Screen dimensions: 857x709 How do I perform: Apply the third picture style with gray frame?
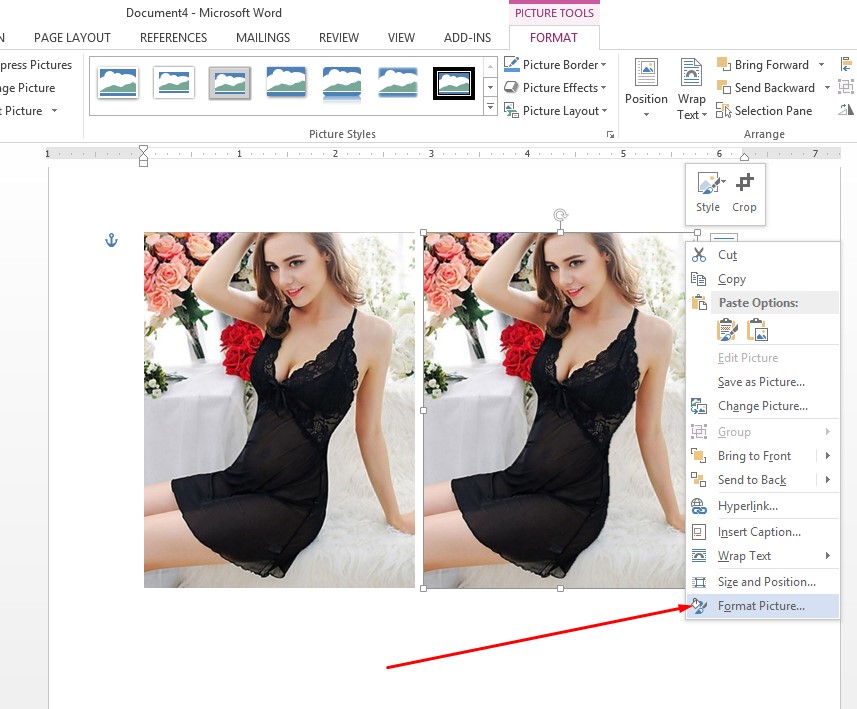pos(230,83)
